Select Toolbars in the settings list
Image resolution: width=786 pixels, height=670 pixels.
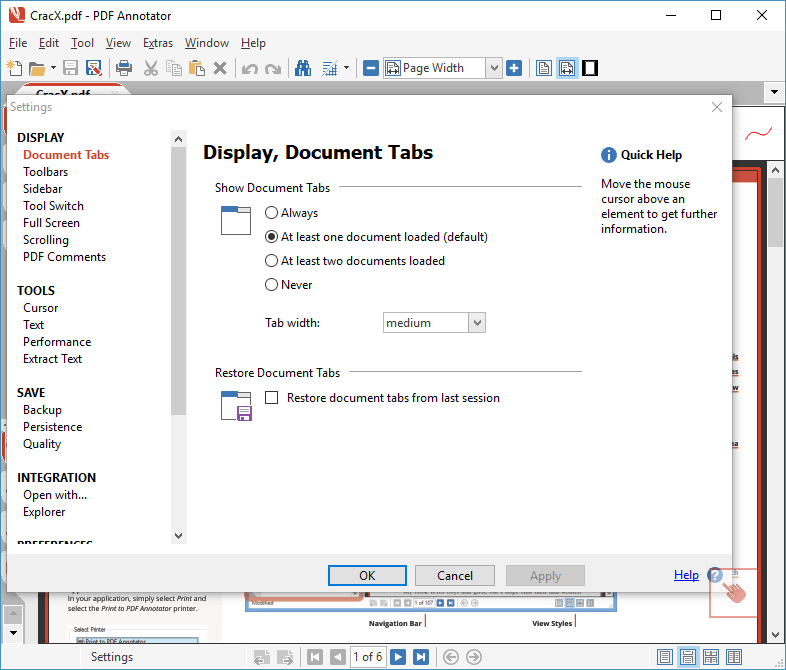(x=46, y=172)
